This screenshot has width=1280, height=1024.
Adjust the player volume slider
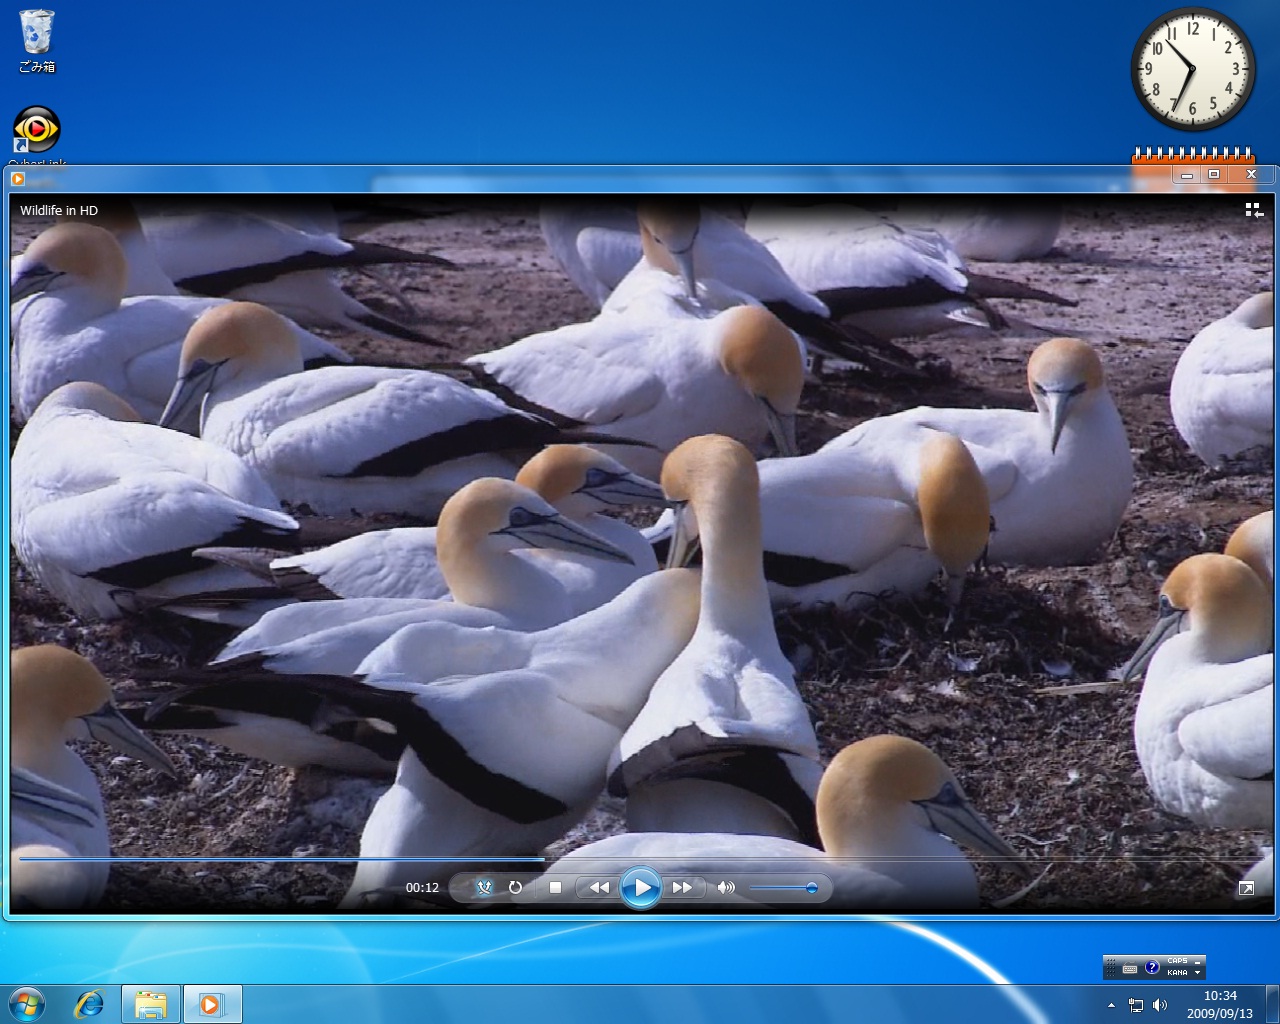point(784,887)
